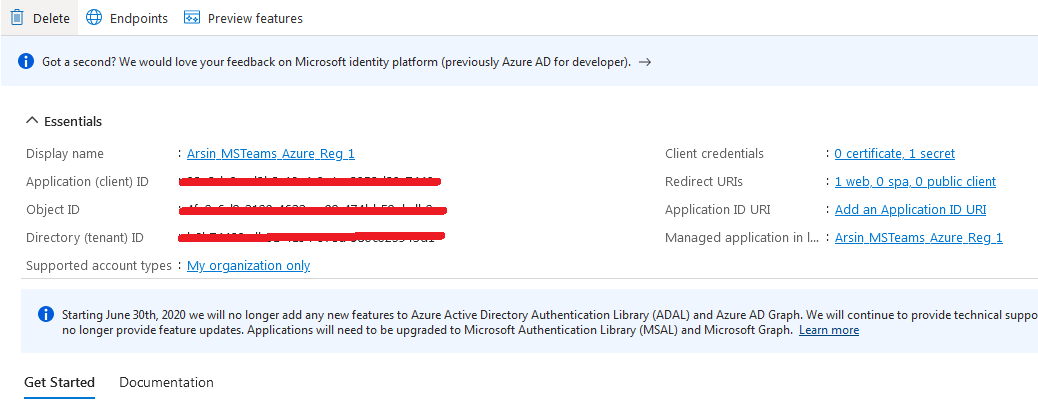Open the My organization only link

coord(248,265)
